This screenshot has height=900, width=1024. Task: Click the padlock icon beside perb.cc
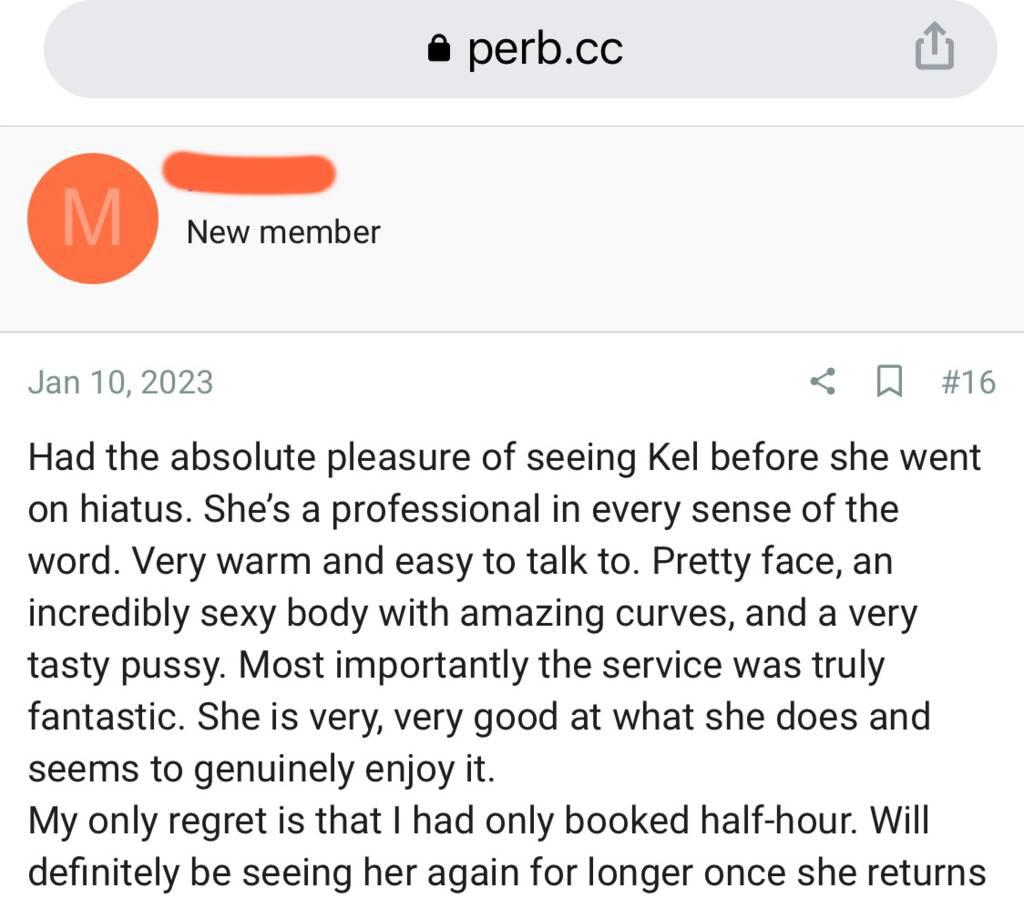click(x=438, y=49)
